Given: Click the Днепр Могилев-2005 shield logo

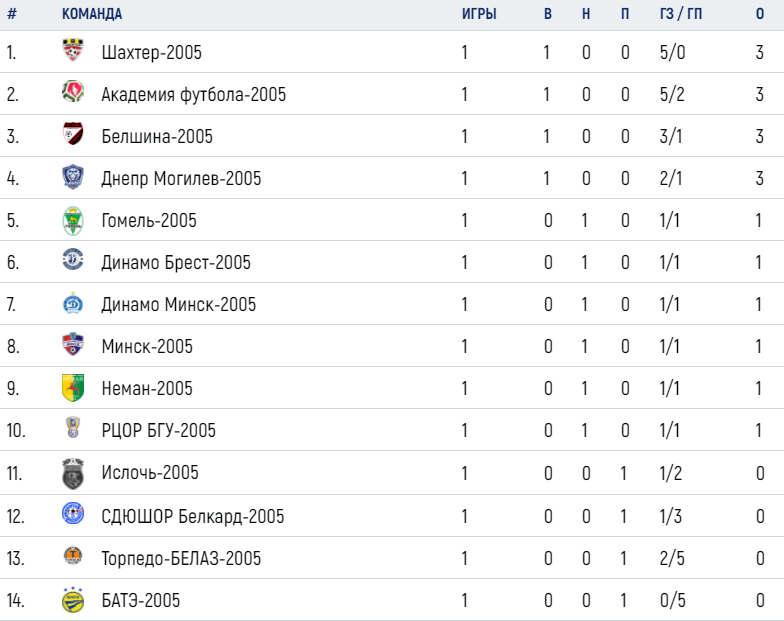Looking at the screenshot, I should tap(73, 176).
